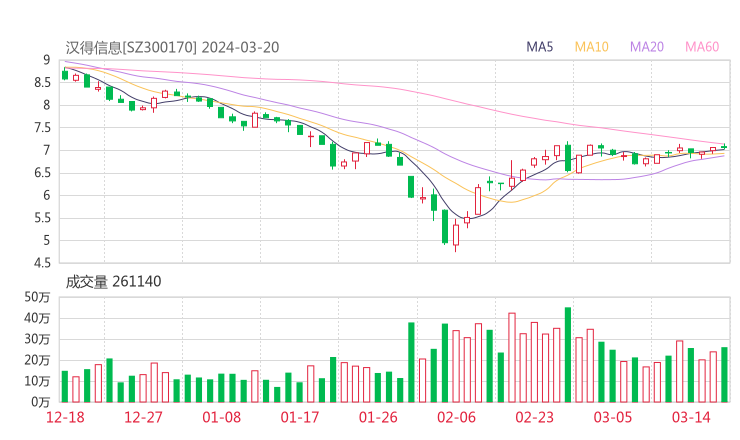Click the MA60 legend label
Screen dimensions: 740x440
[702, 47]
